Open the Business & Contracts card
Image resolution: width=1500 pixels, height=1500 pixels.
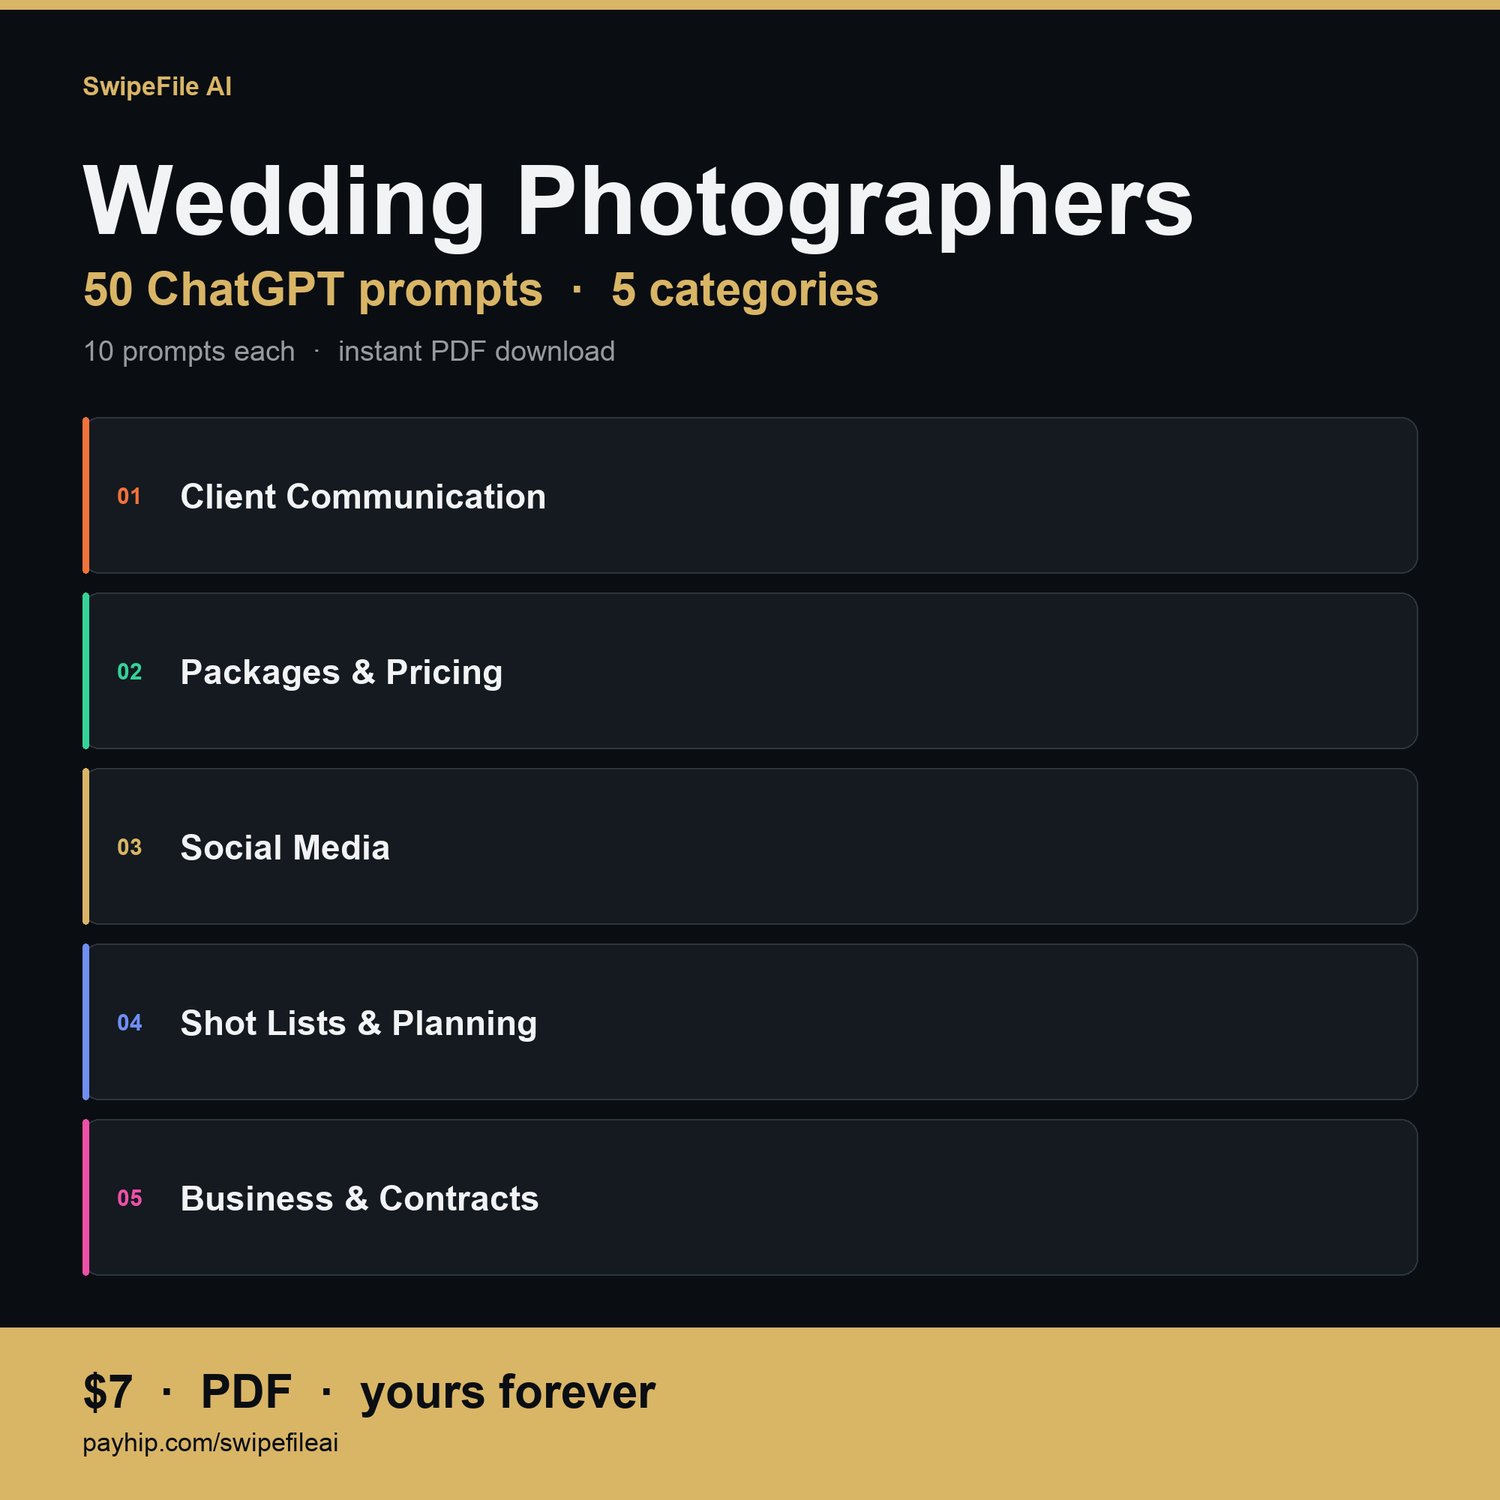pos(750,1198)
